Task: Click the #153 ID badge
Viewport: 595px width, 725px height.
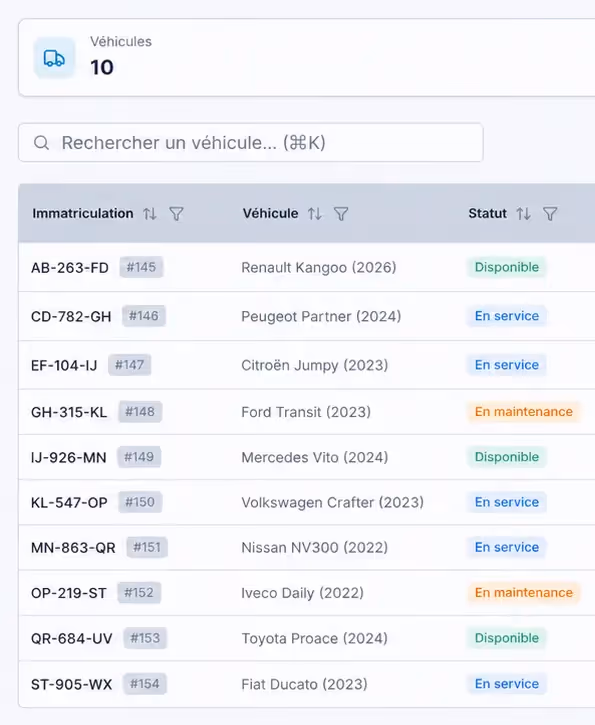Action: 145,639
